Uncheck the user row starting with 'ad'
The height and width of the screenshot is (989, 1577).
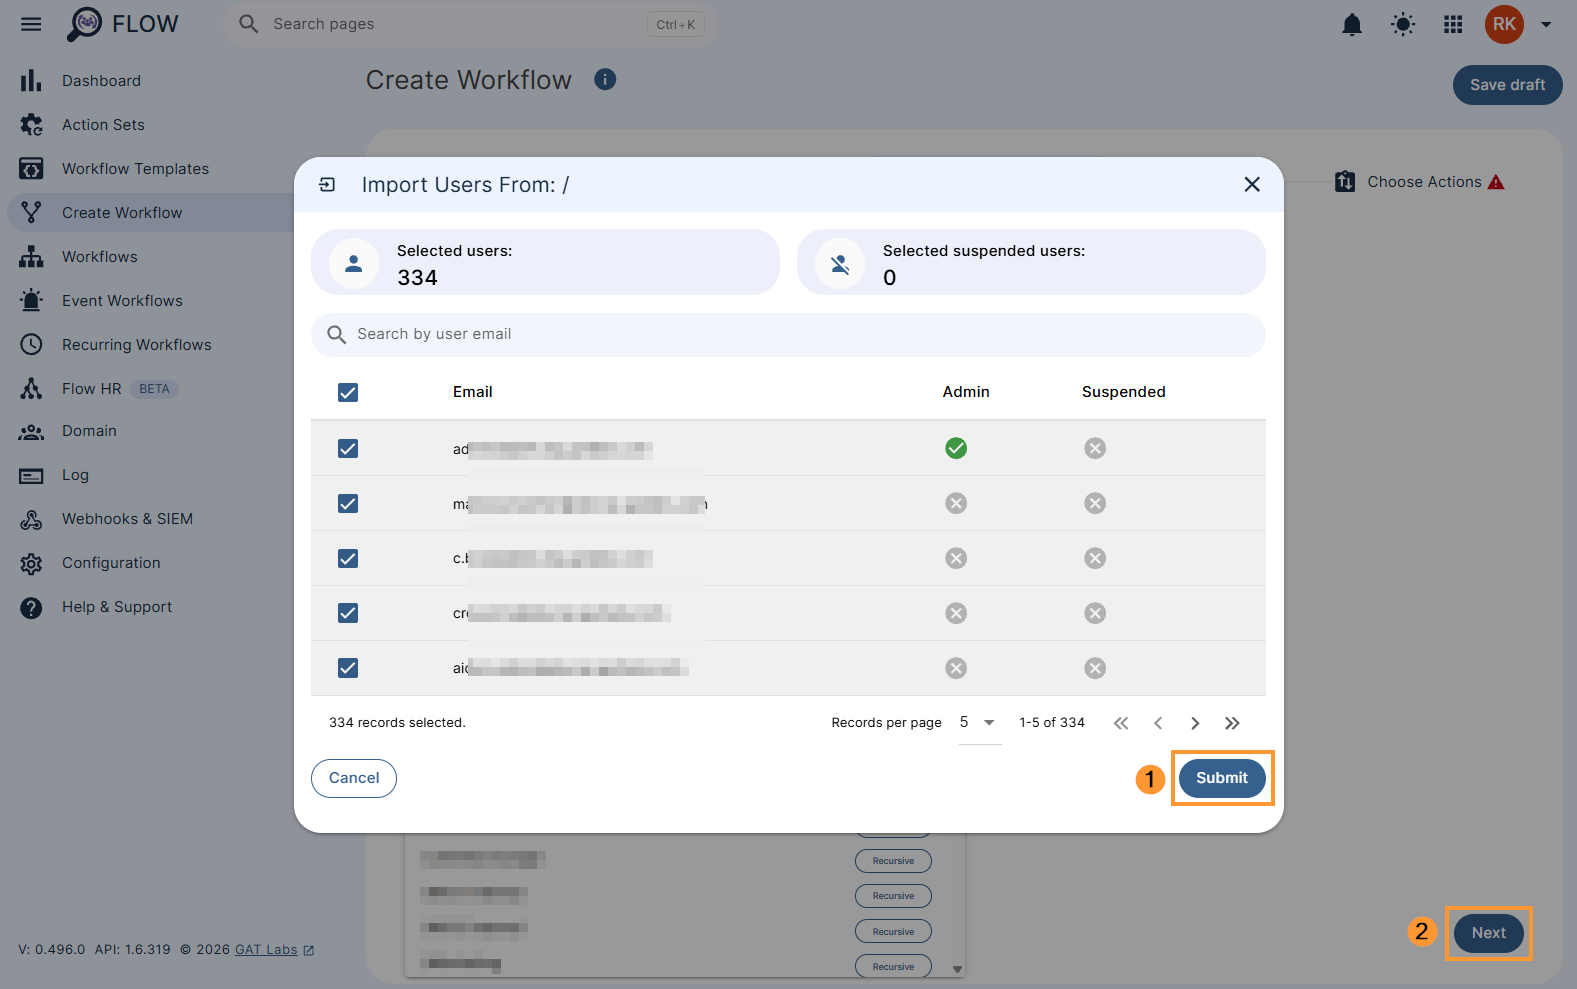tap(348, 449)
